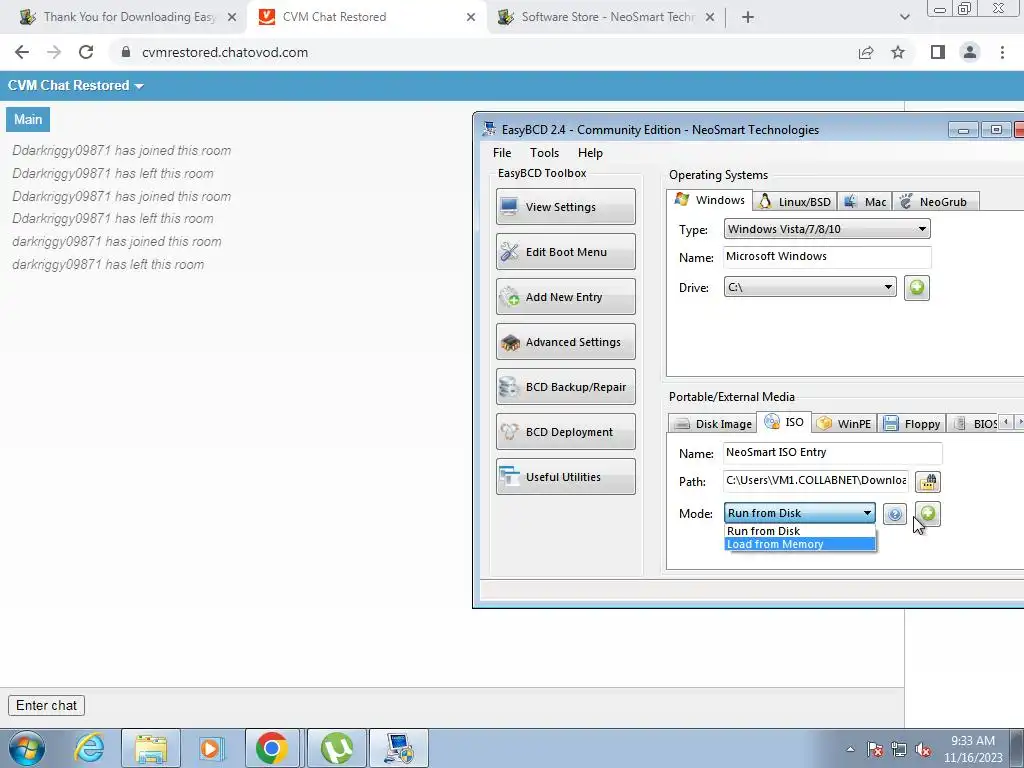Select the Main chat room tab
Viewport: 1024px width, 768px height.
pyautogui.click(x=28, y=120)
